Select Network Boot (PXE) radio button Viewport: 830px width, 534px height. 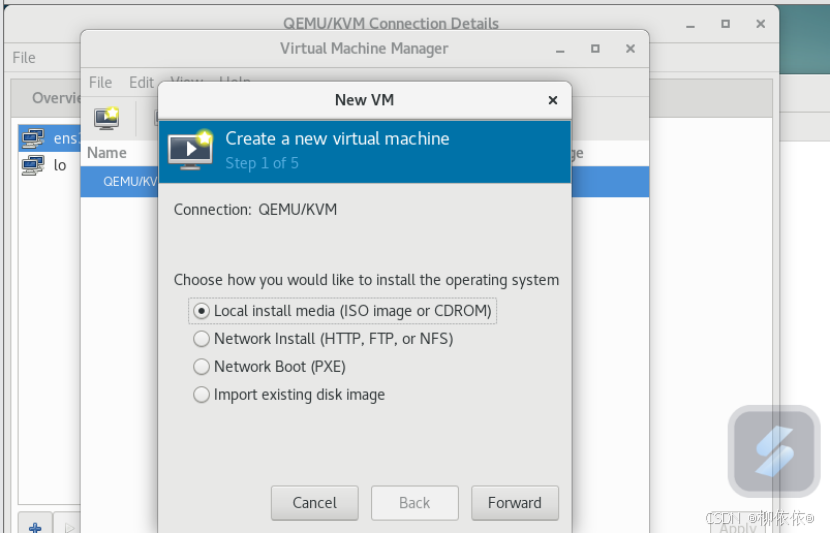[x=202, y=367]
